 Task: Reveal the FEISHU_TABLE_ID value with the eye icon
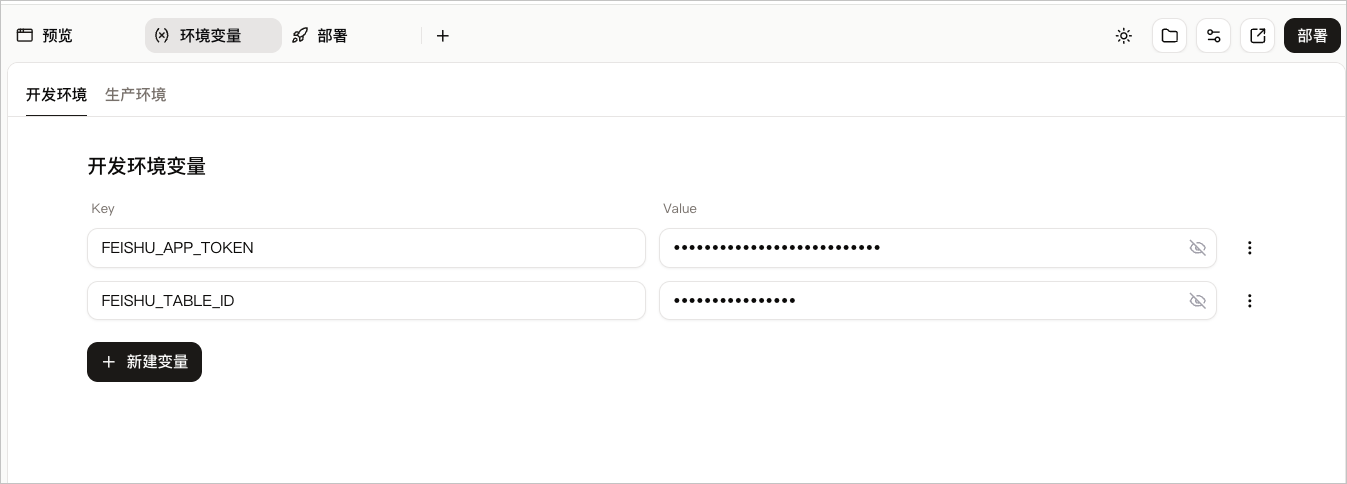point(1197,301)
